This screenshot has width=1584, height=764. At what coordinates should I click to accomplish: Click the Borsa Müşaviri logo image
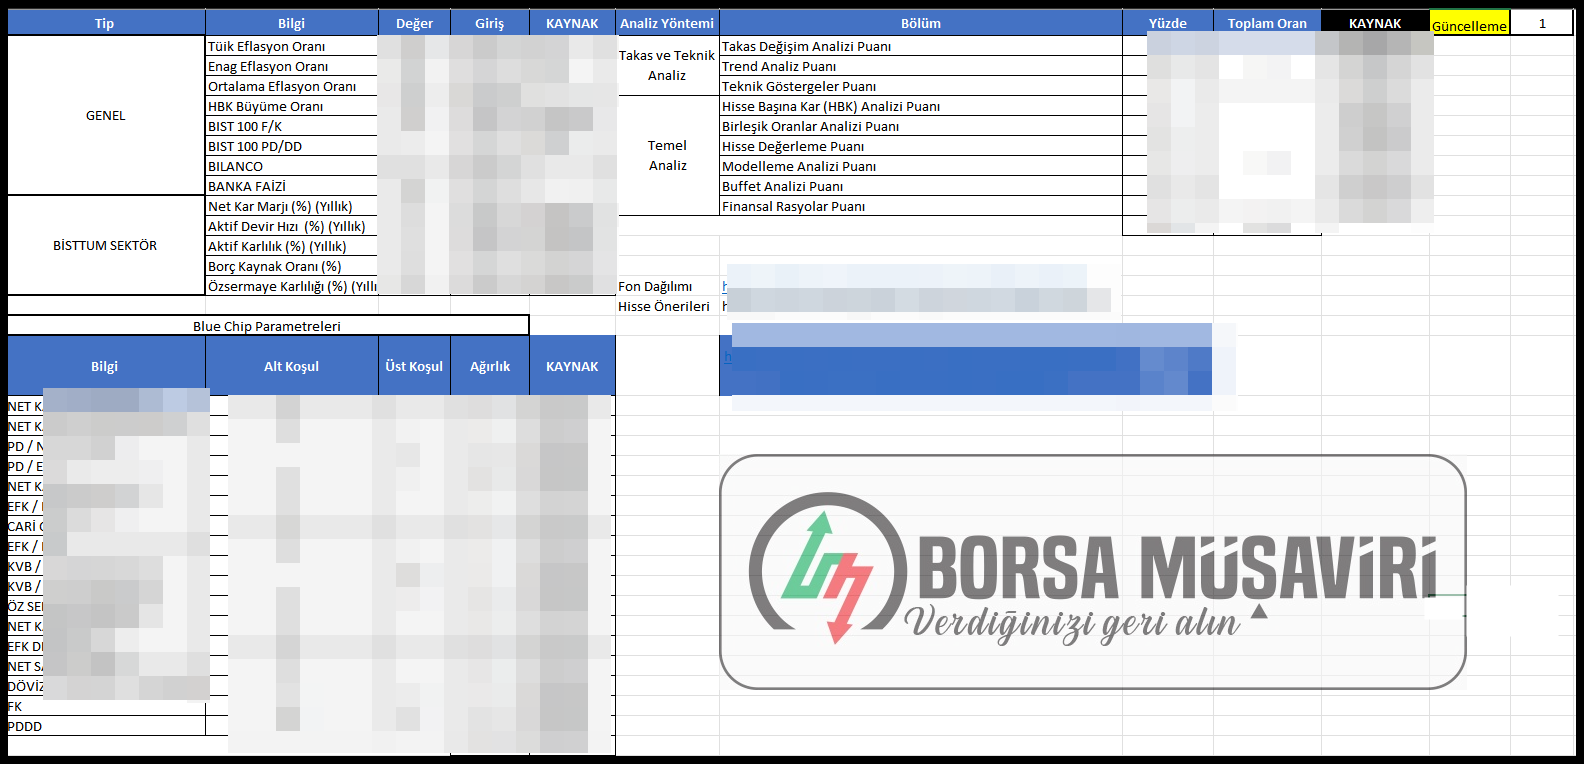(1092, 572)
